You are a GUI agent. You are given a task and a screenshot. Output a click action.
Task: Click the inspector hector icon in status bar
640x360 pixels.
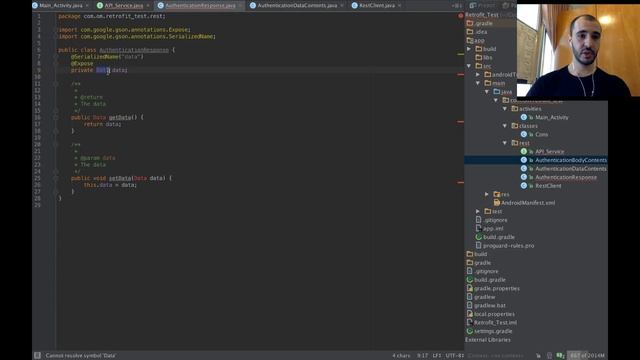[549, 356]
